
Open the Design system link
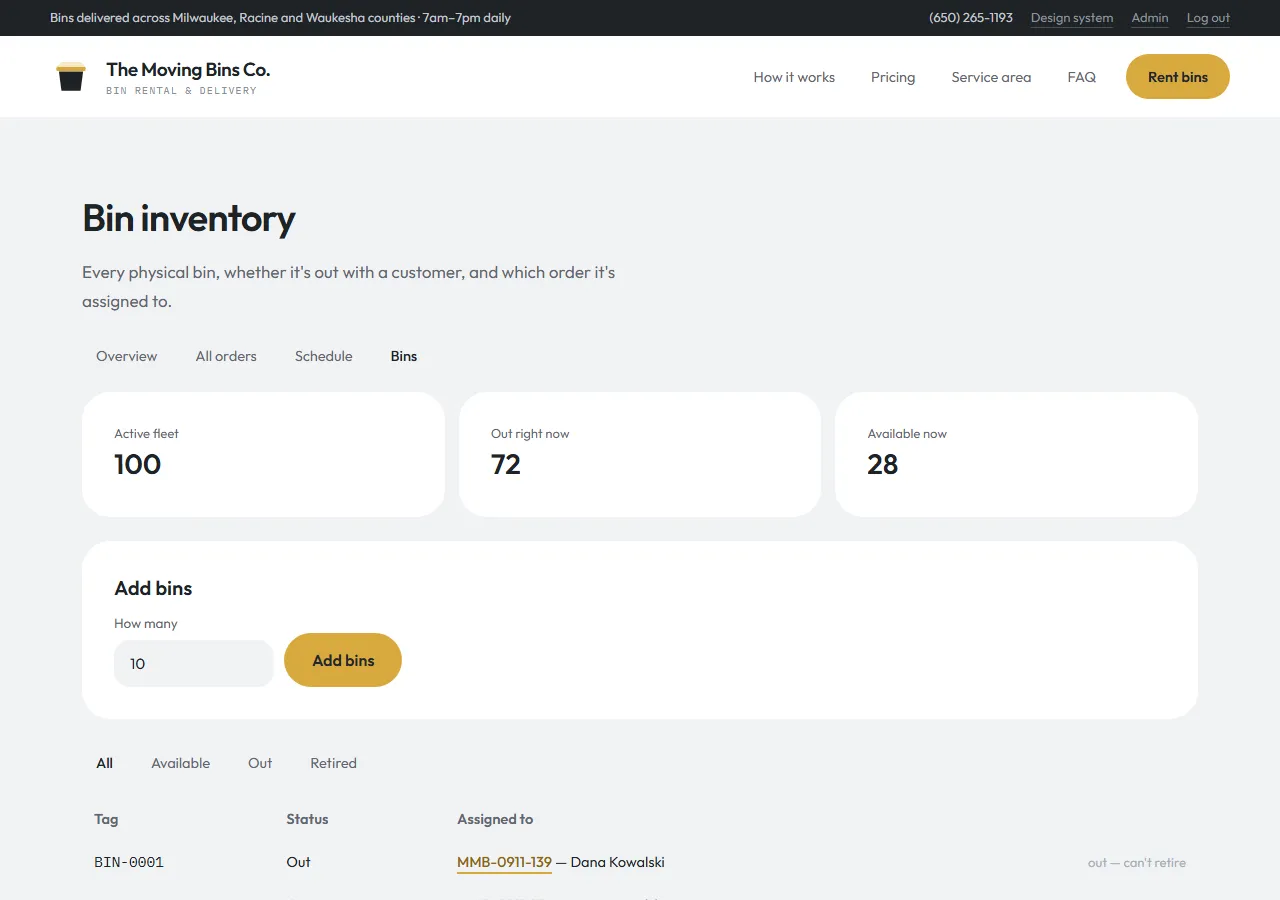coord(1072,18)
